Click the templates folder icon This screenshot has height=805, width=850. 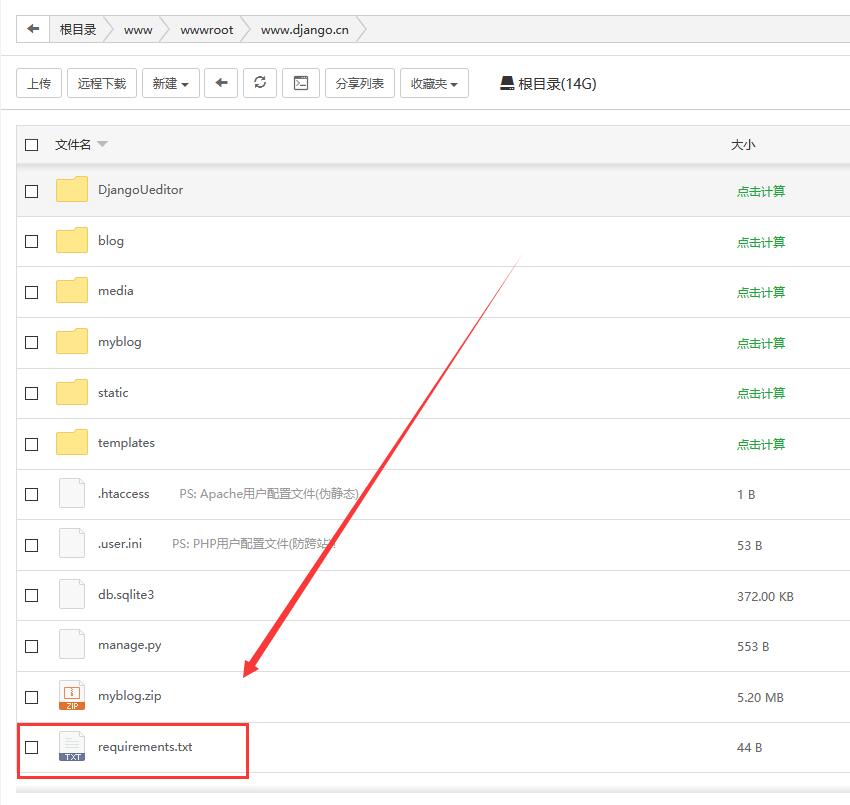pyautogui.click(x=72, y=443)
